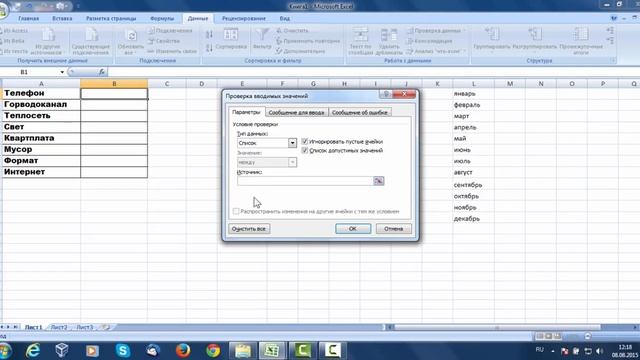This screenshot has height=360, width=640.
Task: Toggle Распространить изменения на другие ячейки checkbox
Action: 236,211
